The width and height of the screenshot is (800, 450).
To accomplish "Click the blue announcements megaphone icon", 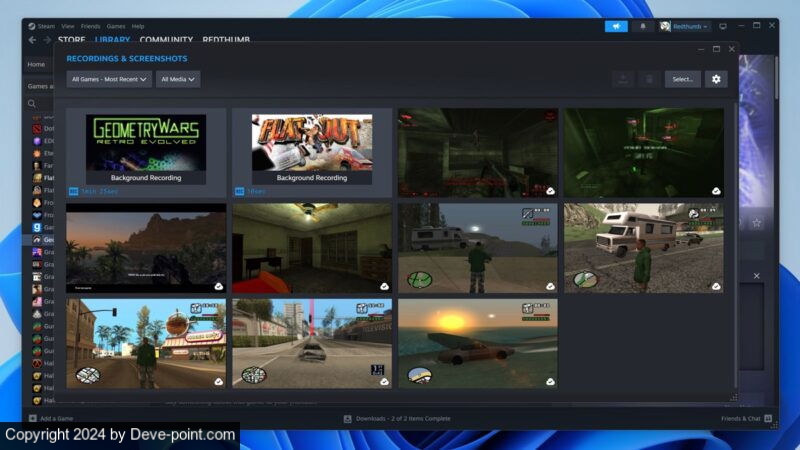I will tap(616, 26).
